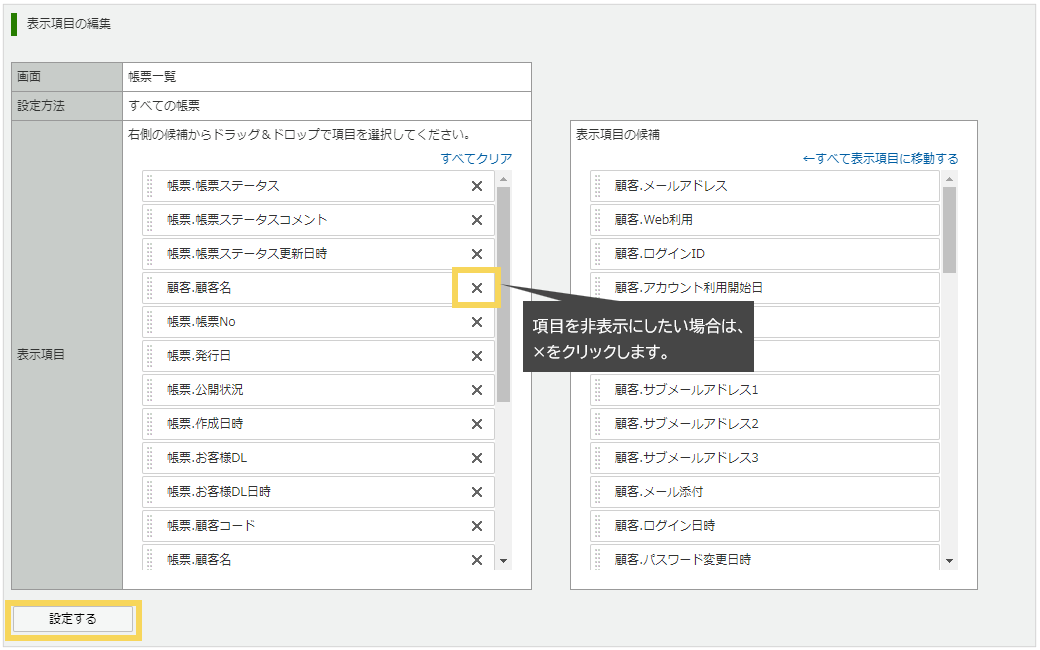Click the × icon for 帳票.公開状況

[477, 390]
